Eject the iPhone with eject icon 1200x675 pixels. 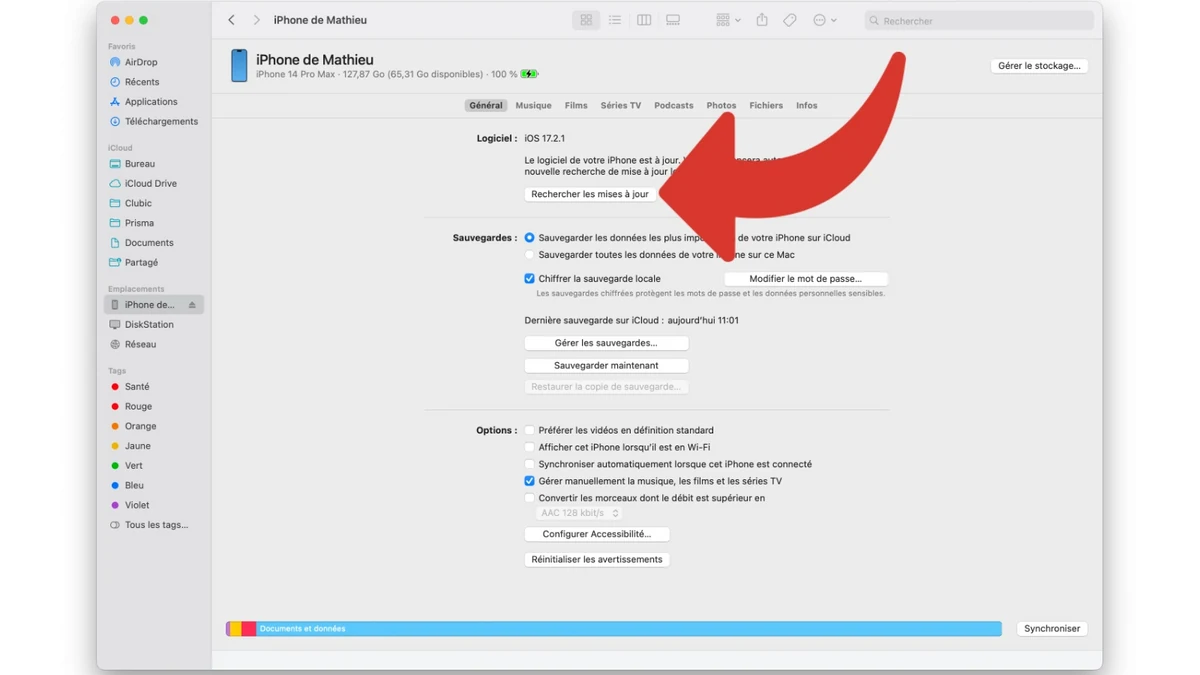192,305
